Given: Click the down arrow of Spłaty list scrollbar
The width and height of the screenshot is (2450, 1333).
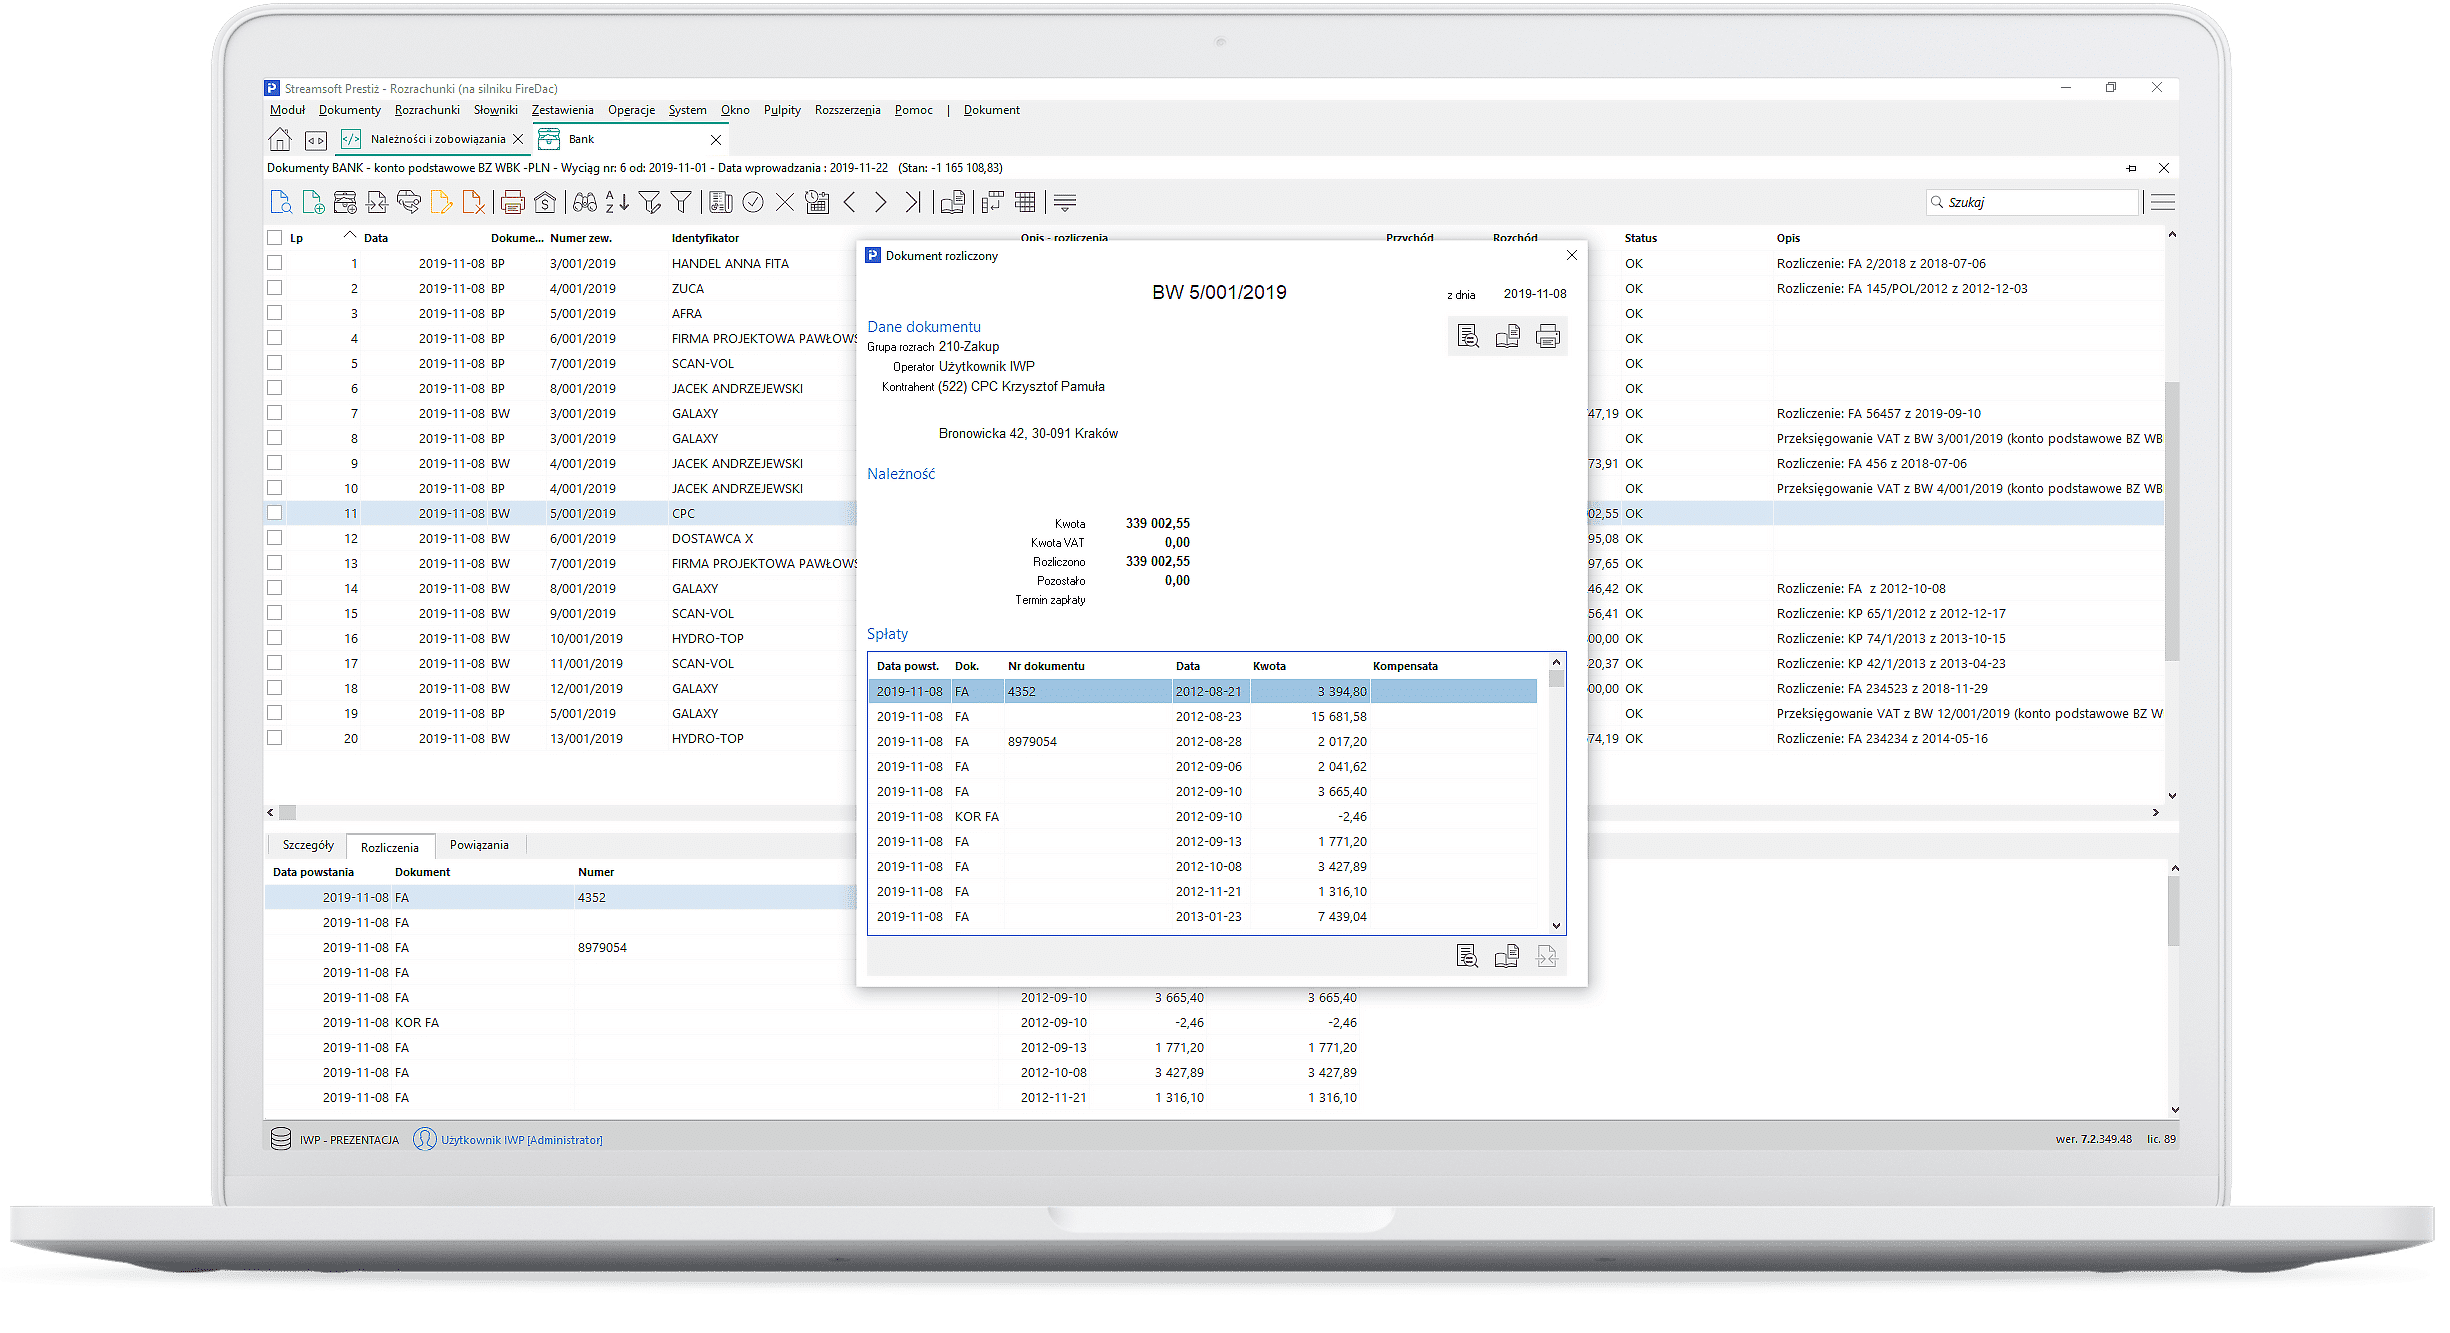Looking at the screenshot, I should [x=1556, y=926].
